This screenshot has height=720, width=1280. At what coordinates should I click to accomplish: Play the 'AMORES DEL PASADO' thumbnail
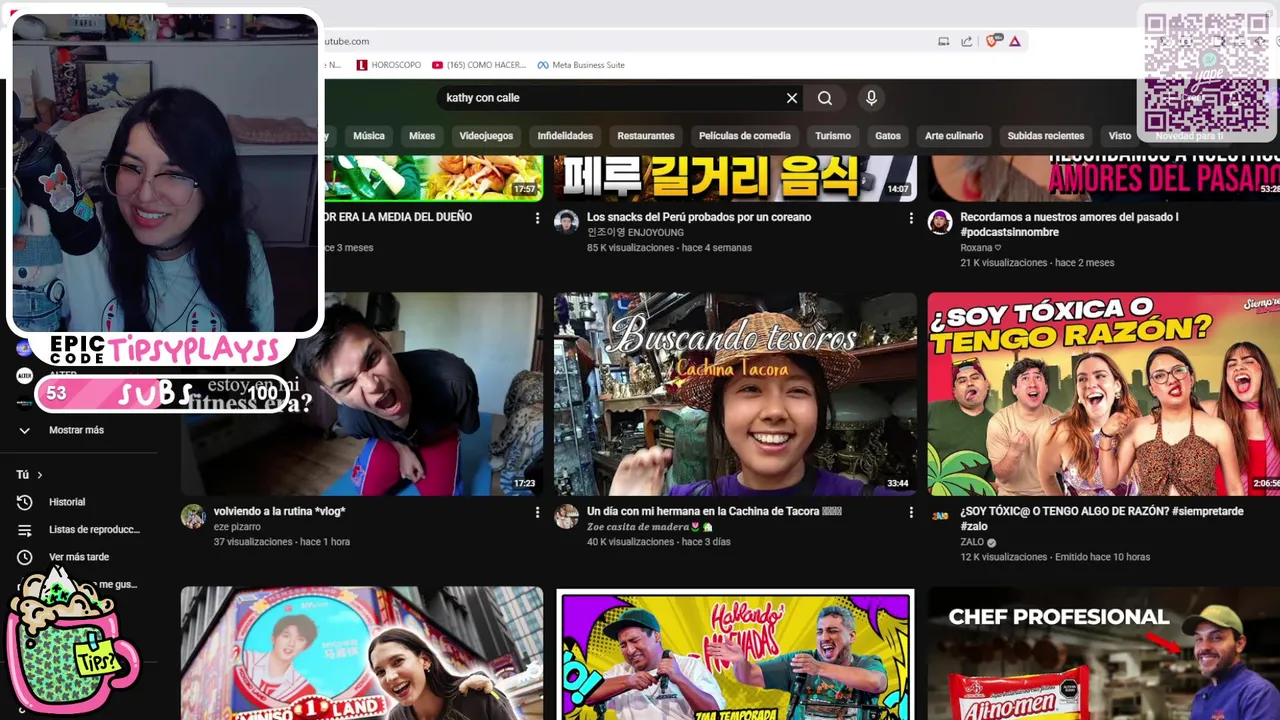point(1103,178)
